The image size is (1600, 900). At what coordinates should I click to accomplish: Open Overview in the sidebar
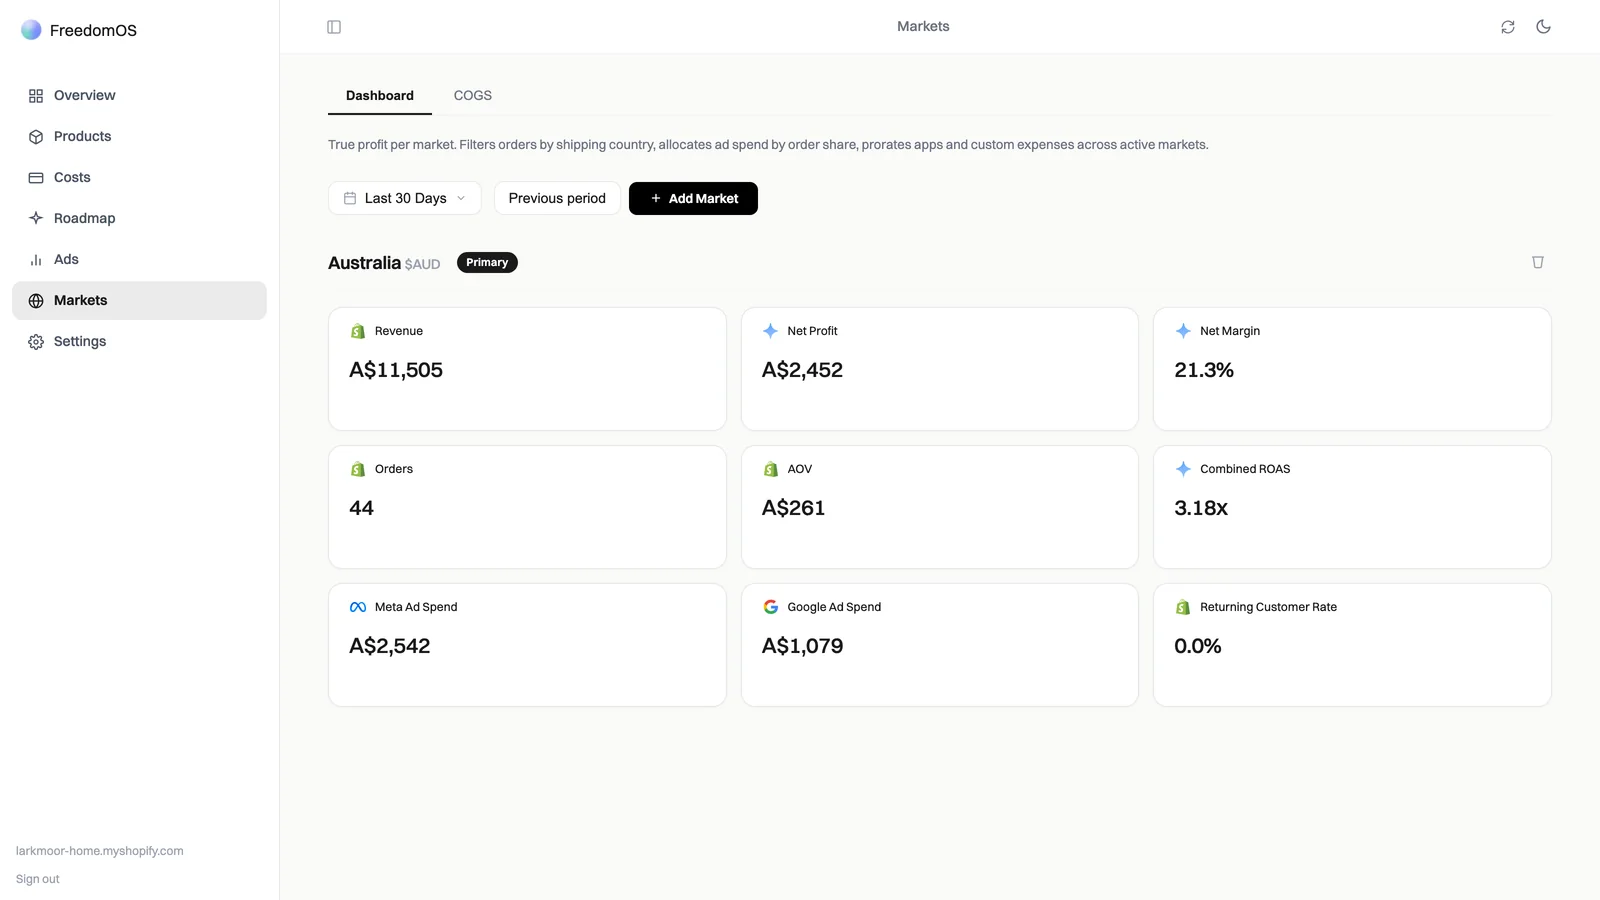[x=139, y=96]
